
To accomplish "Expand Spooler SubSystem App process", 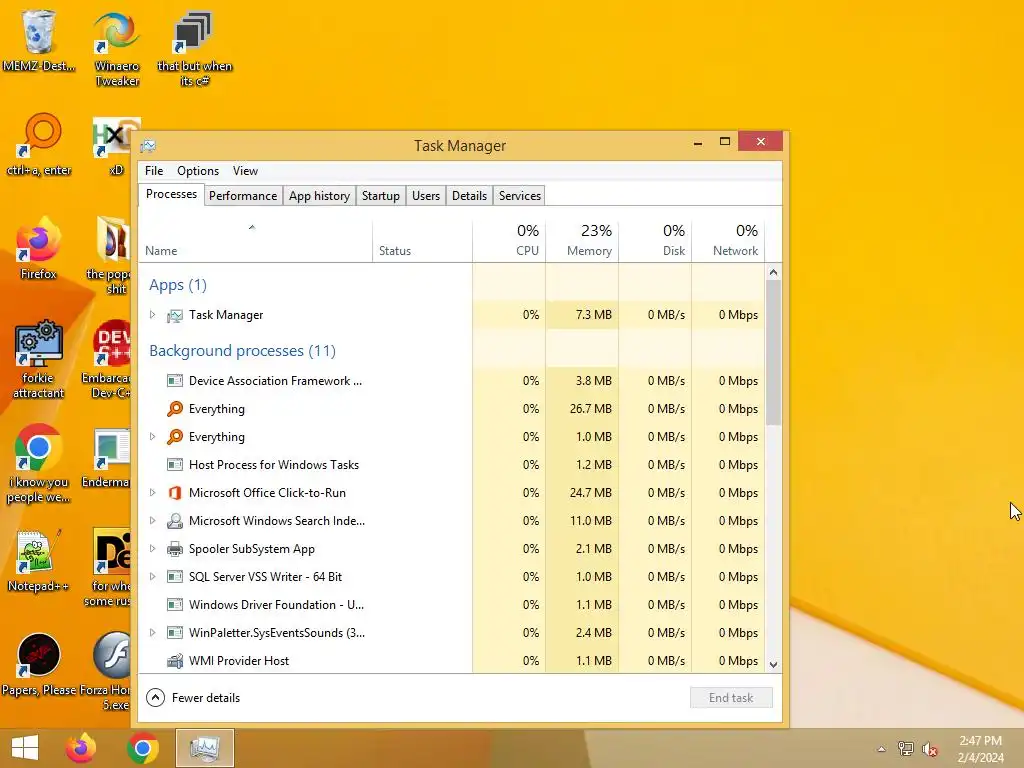I will pos(152,549).
